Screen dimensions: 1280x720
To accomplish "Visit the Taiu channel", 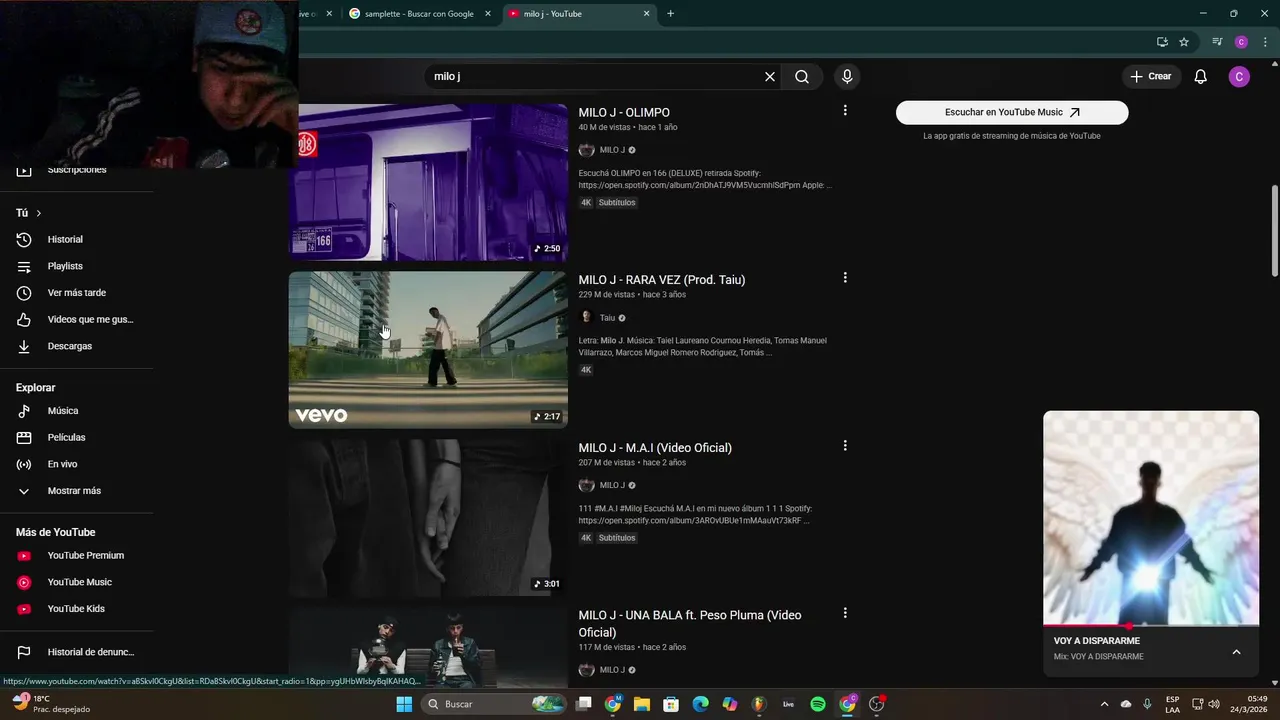I will click(607, 318).
